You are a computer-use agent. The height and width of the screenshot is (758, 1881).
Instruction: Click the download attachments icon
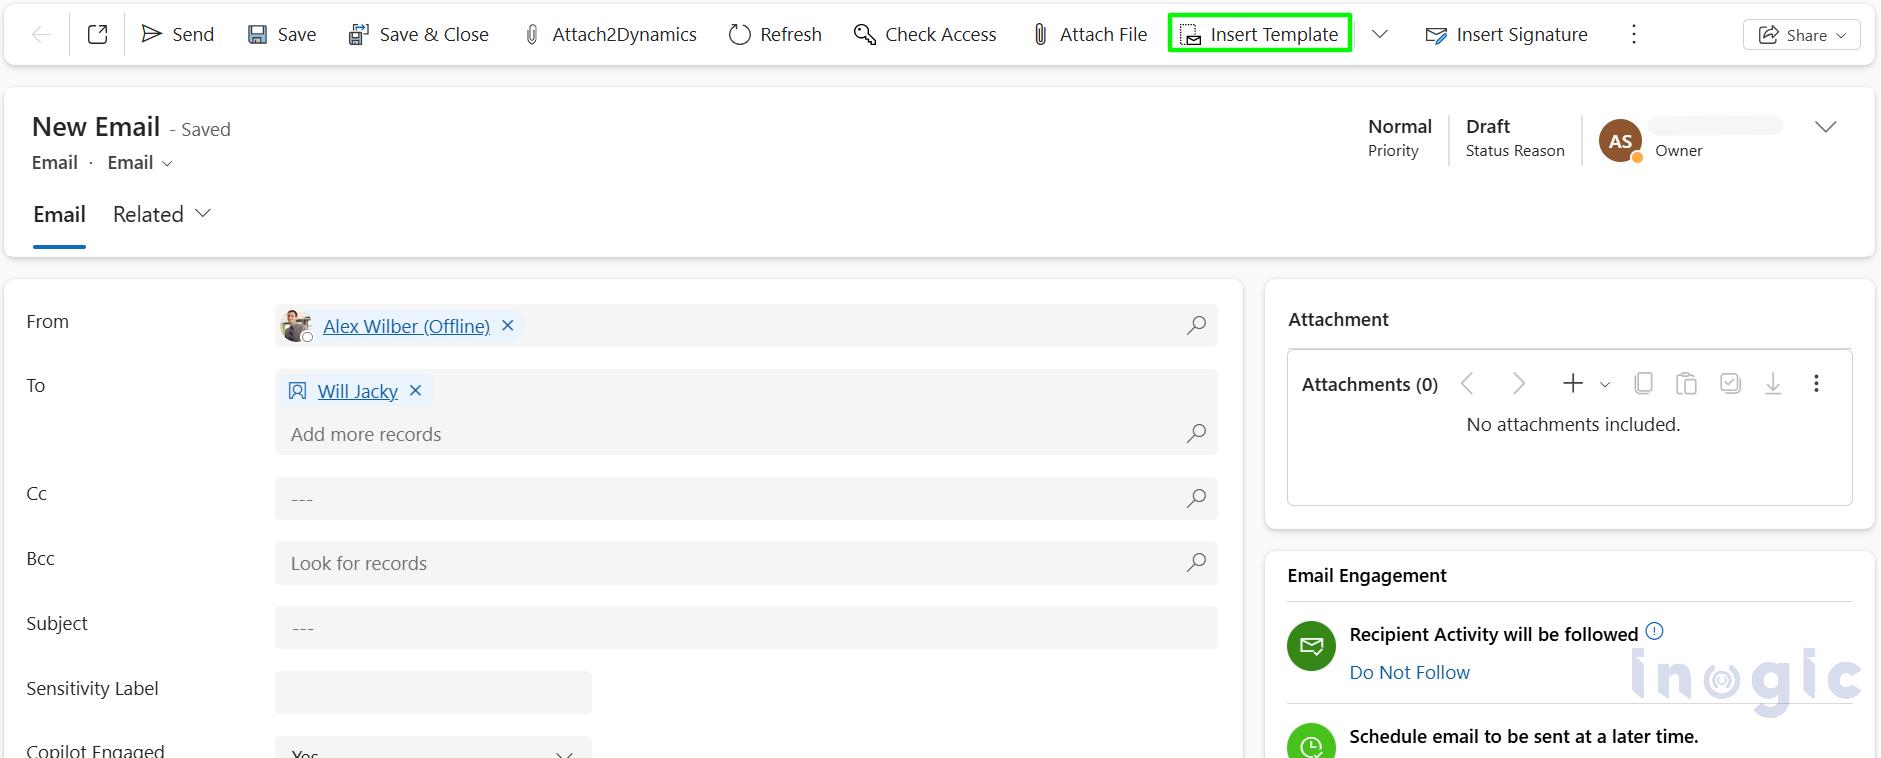click(1773, 384)
